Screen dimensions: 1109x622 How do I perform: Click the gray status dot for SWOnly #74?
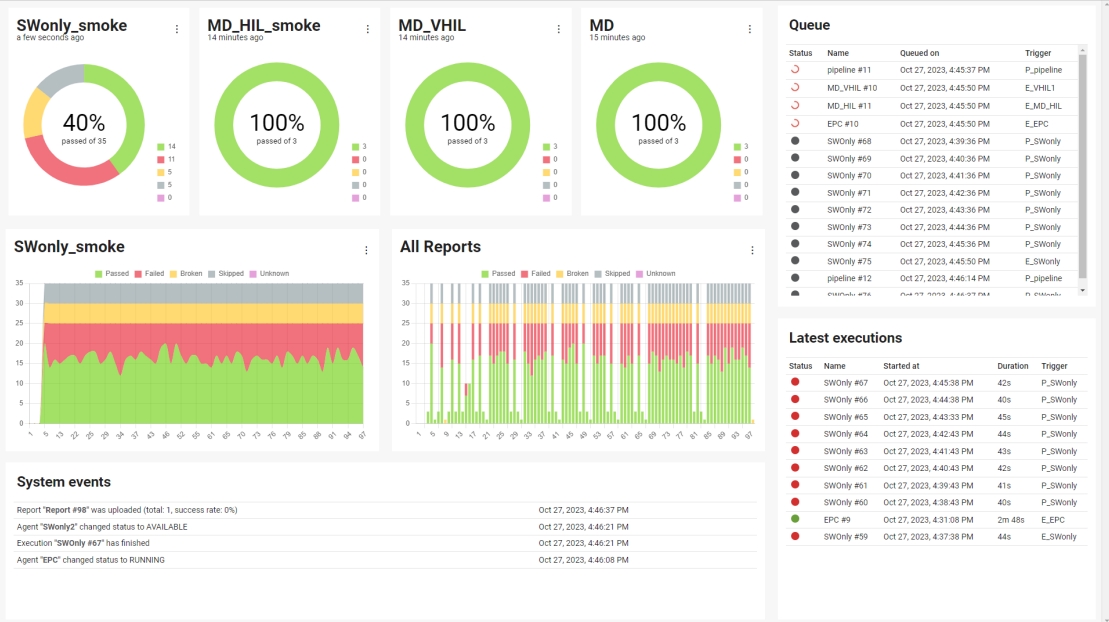point(795,243)
